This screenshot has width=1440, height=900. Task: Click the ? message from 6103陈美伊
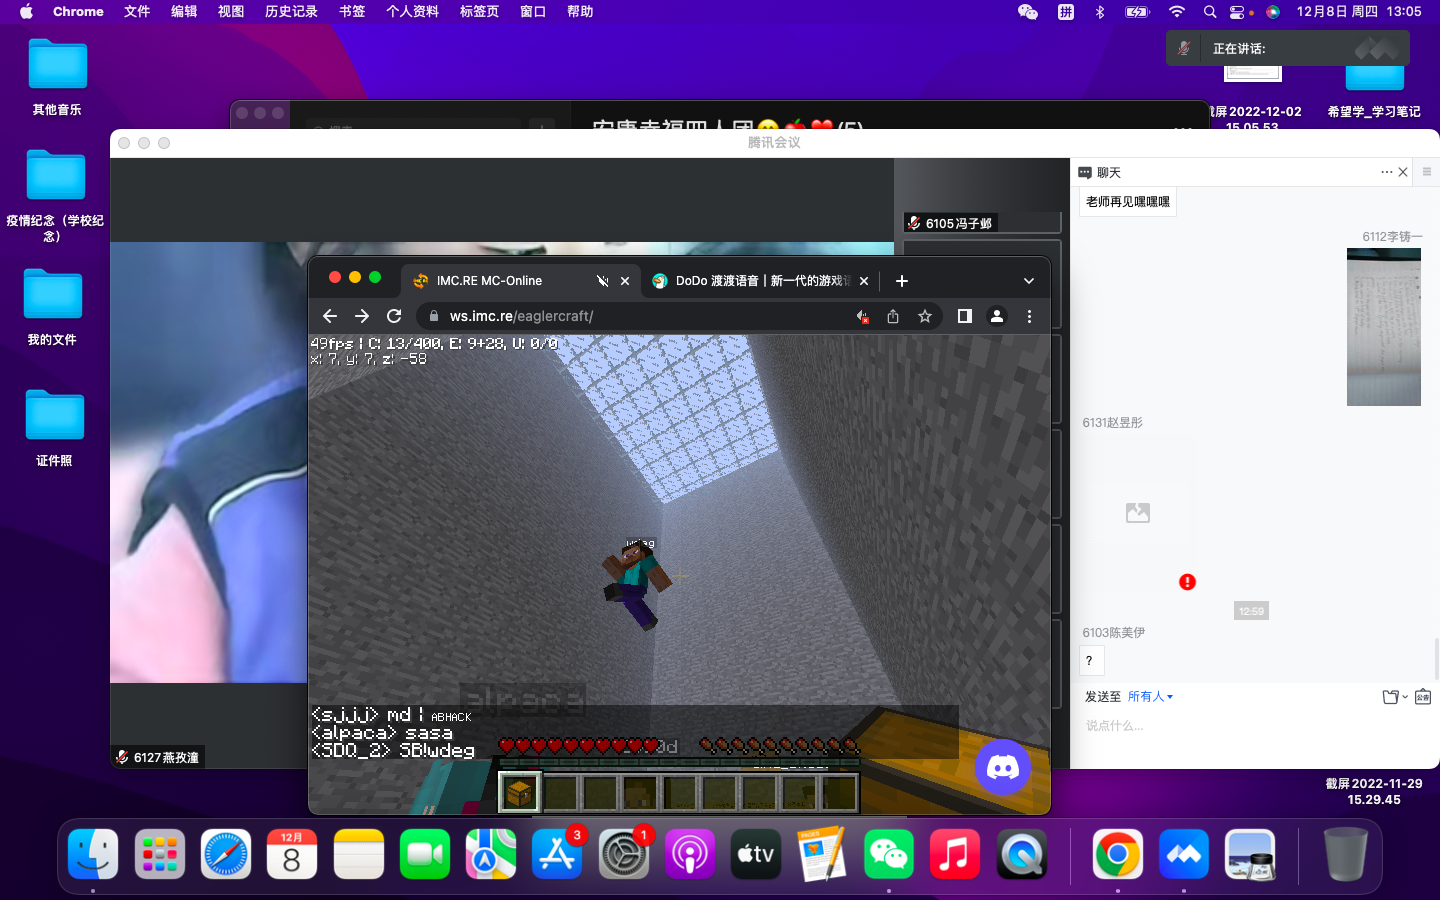pyautogui.click(x=1089, y=661)
